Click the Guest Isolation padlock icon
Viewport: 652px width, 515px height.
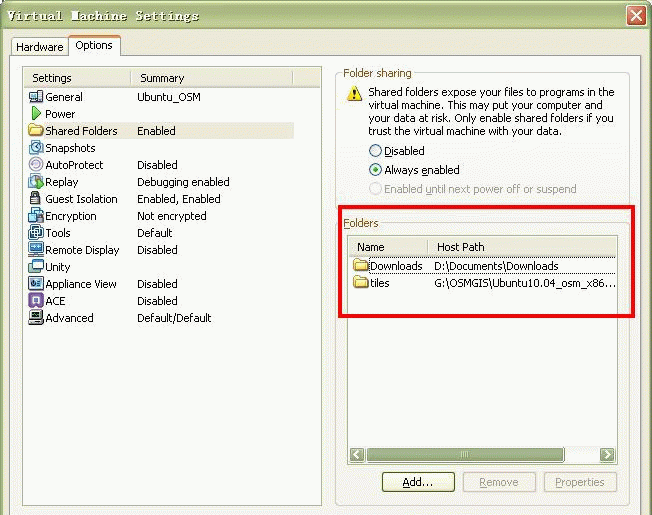point(35,198)
